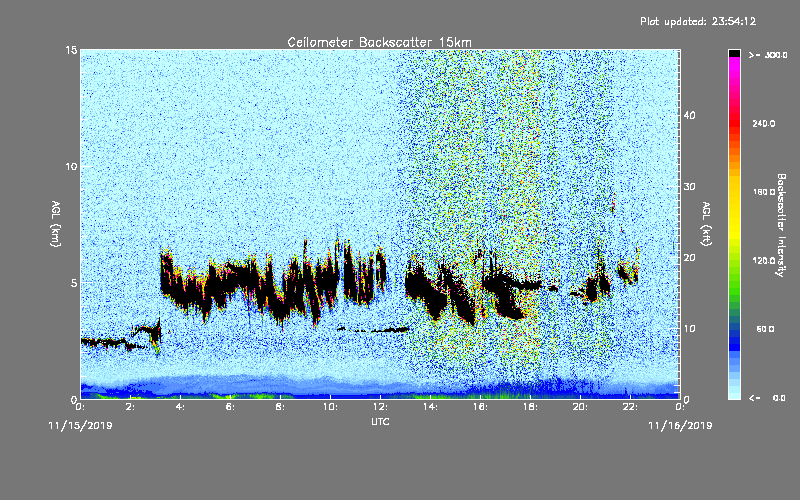Click the '10' tick on the km axis
Viewport: 800px width, 500px height.
coord(71,166)
